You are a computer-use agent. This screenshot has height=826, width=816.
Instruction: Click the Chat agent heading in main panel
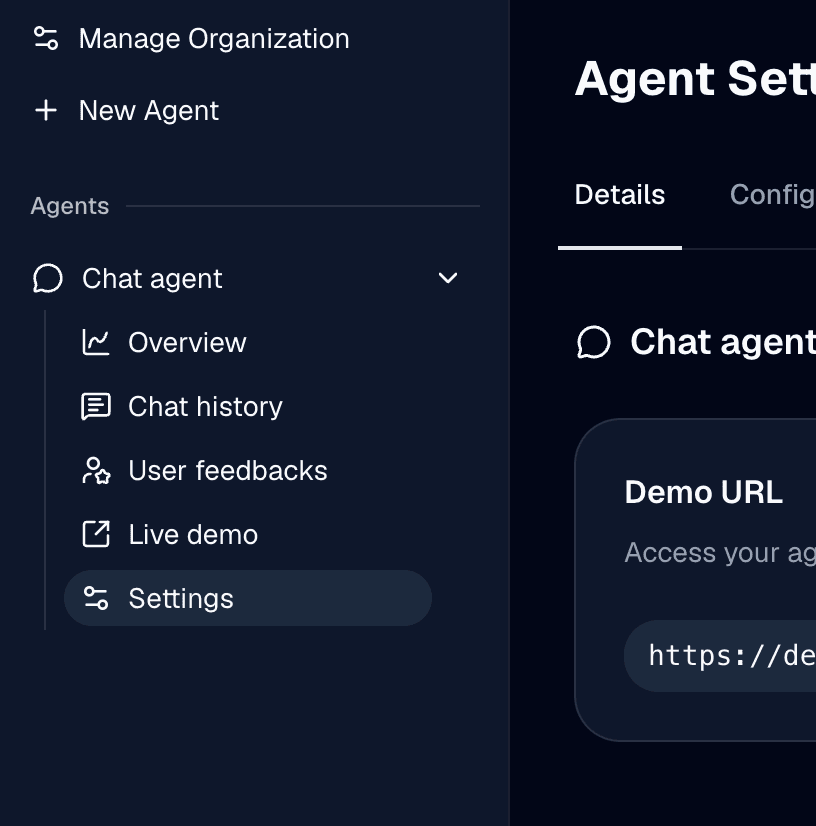(x=723, y=342)
